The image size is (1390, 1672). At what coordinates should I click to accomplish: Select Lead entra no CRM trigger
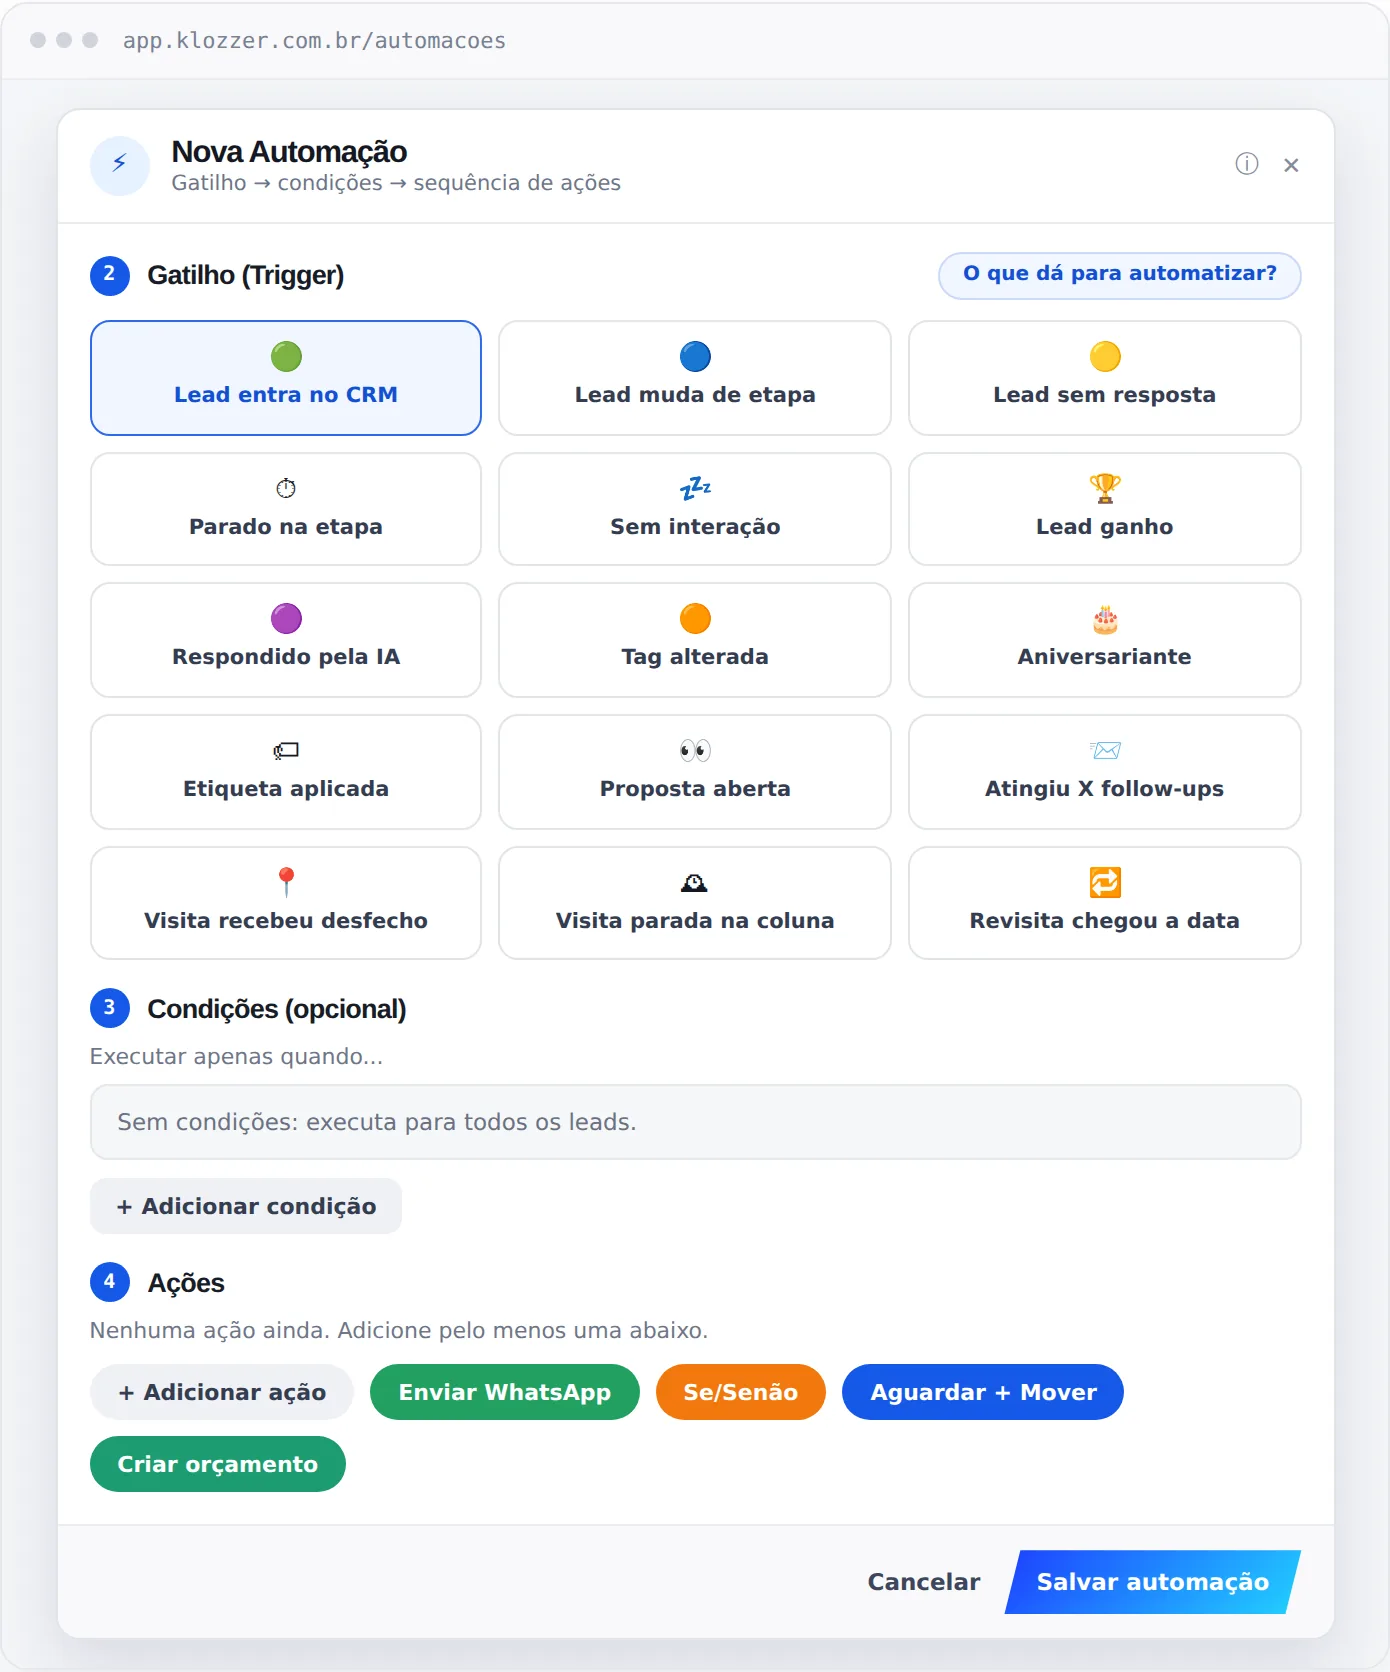tap(286, 378)
